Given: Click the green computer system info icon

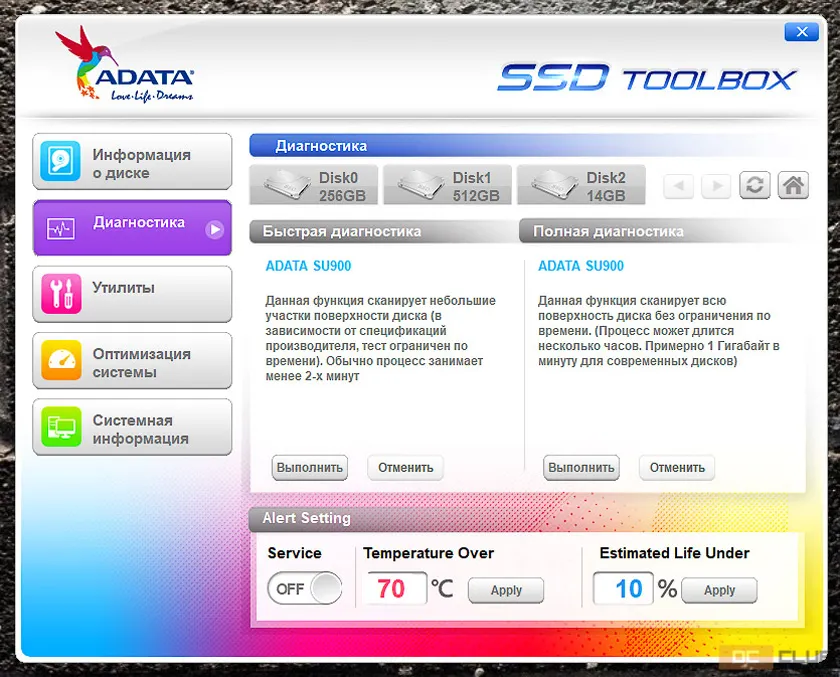Looking at the screenshot, I should pos(61,427).
